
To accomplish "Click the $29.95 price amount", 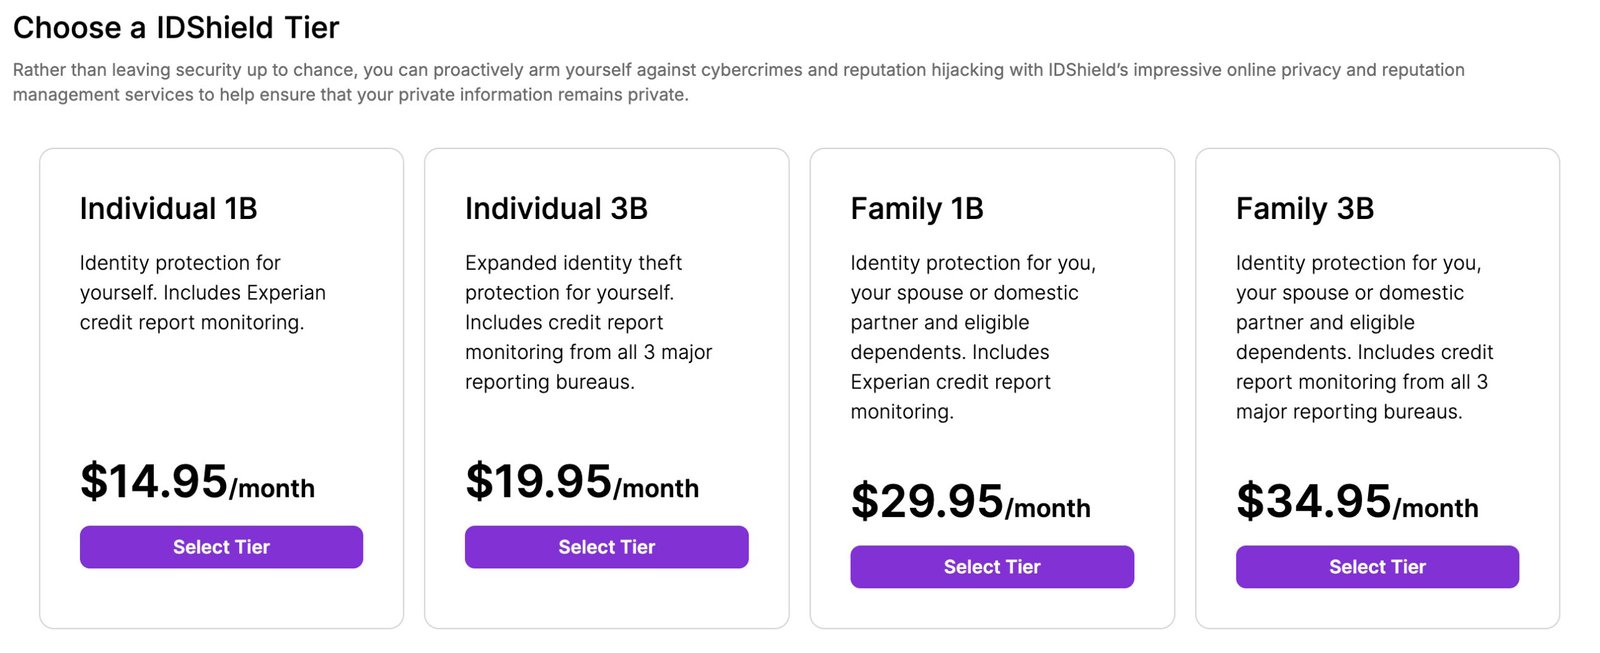I will click(927, 502).
